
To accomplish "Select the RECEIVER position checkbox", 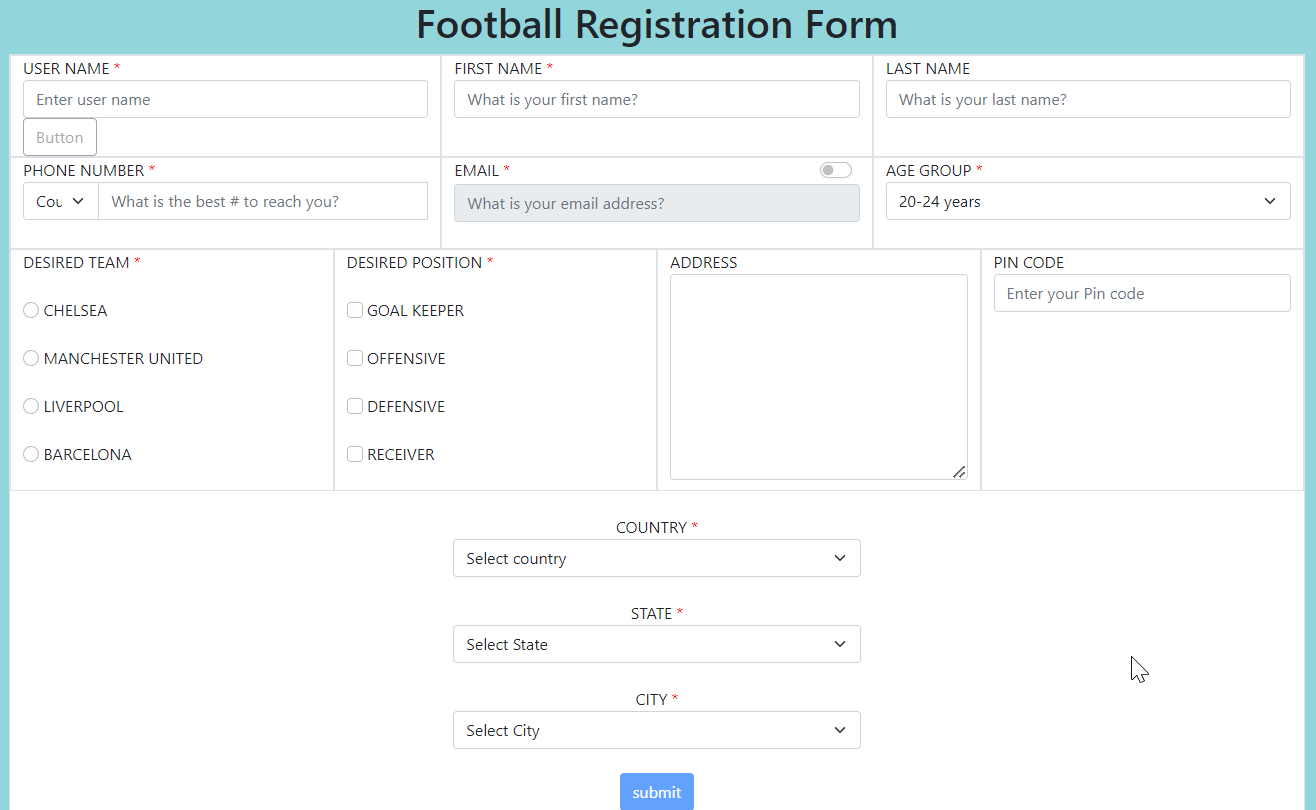I will coord(355,454).
